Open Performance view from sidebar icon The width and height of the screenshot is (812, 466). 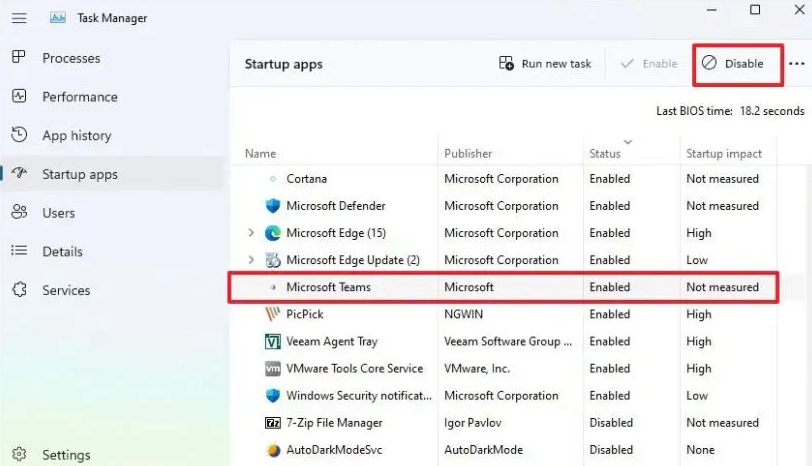[19, 97]
